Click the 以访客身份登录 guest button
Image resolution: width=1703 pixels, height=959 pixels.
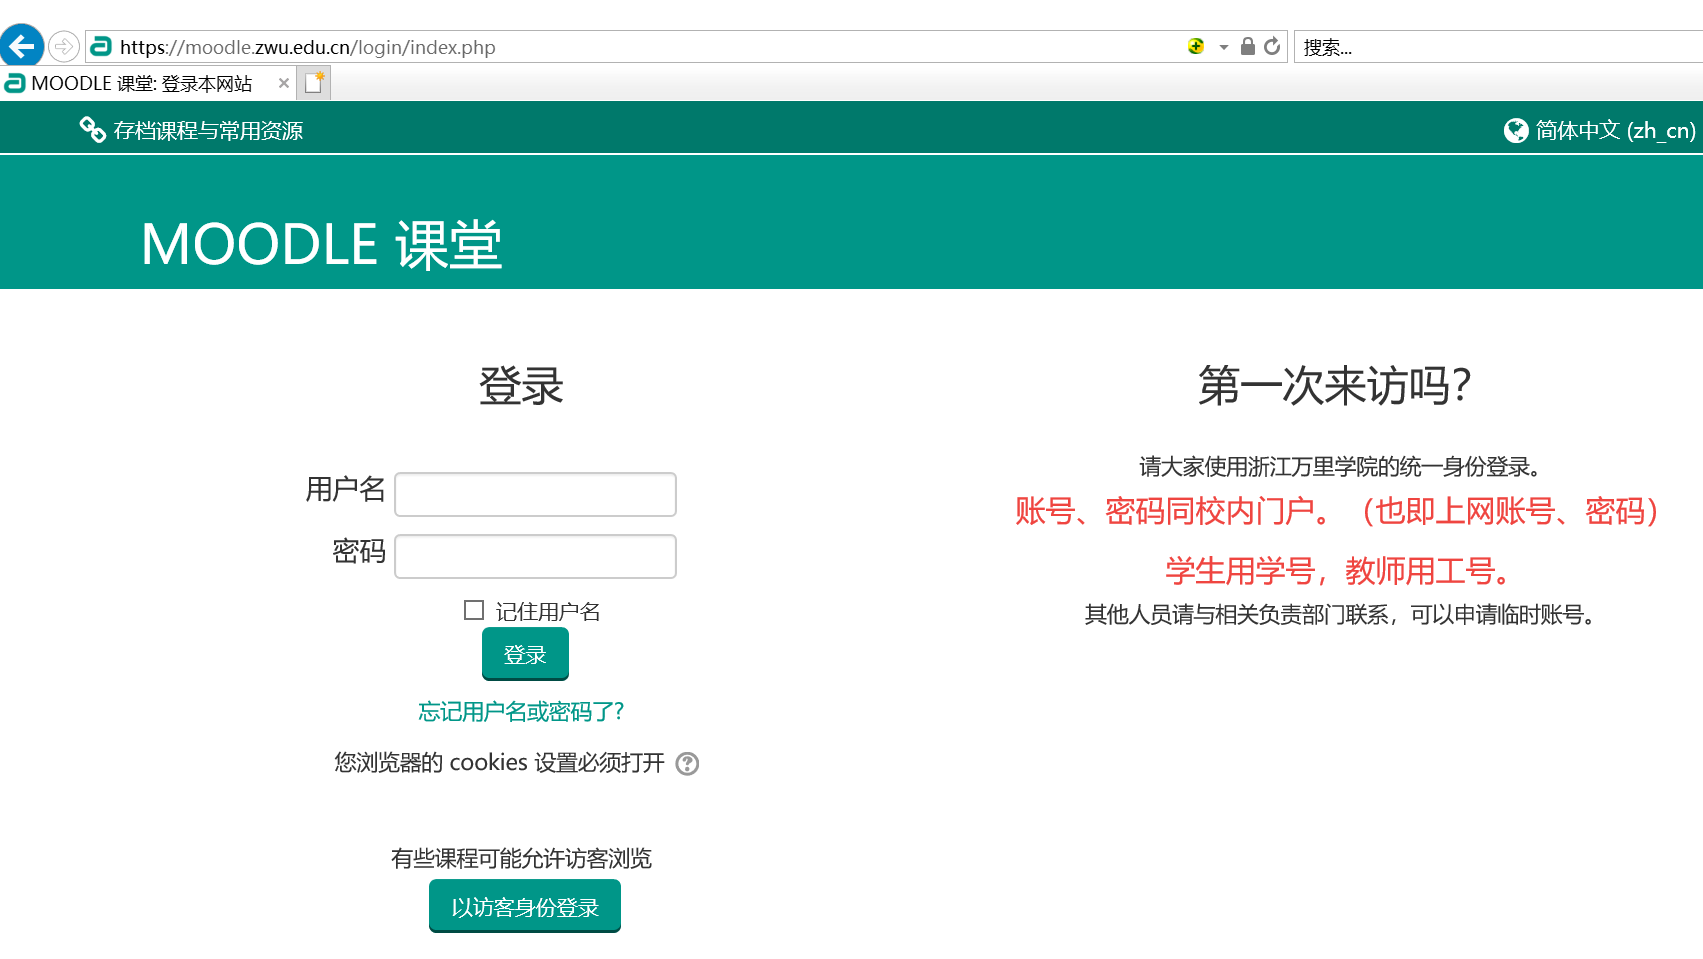click(524, 906)
